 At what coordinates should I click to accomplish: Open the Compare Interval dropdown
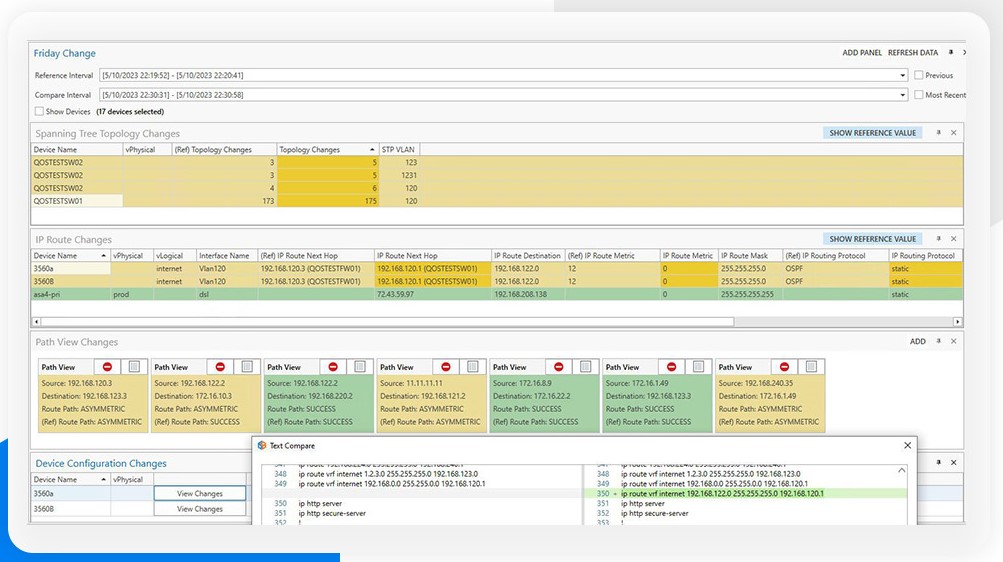point(903,95)
